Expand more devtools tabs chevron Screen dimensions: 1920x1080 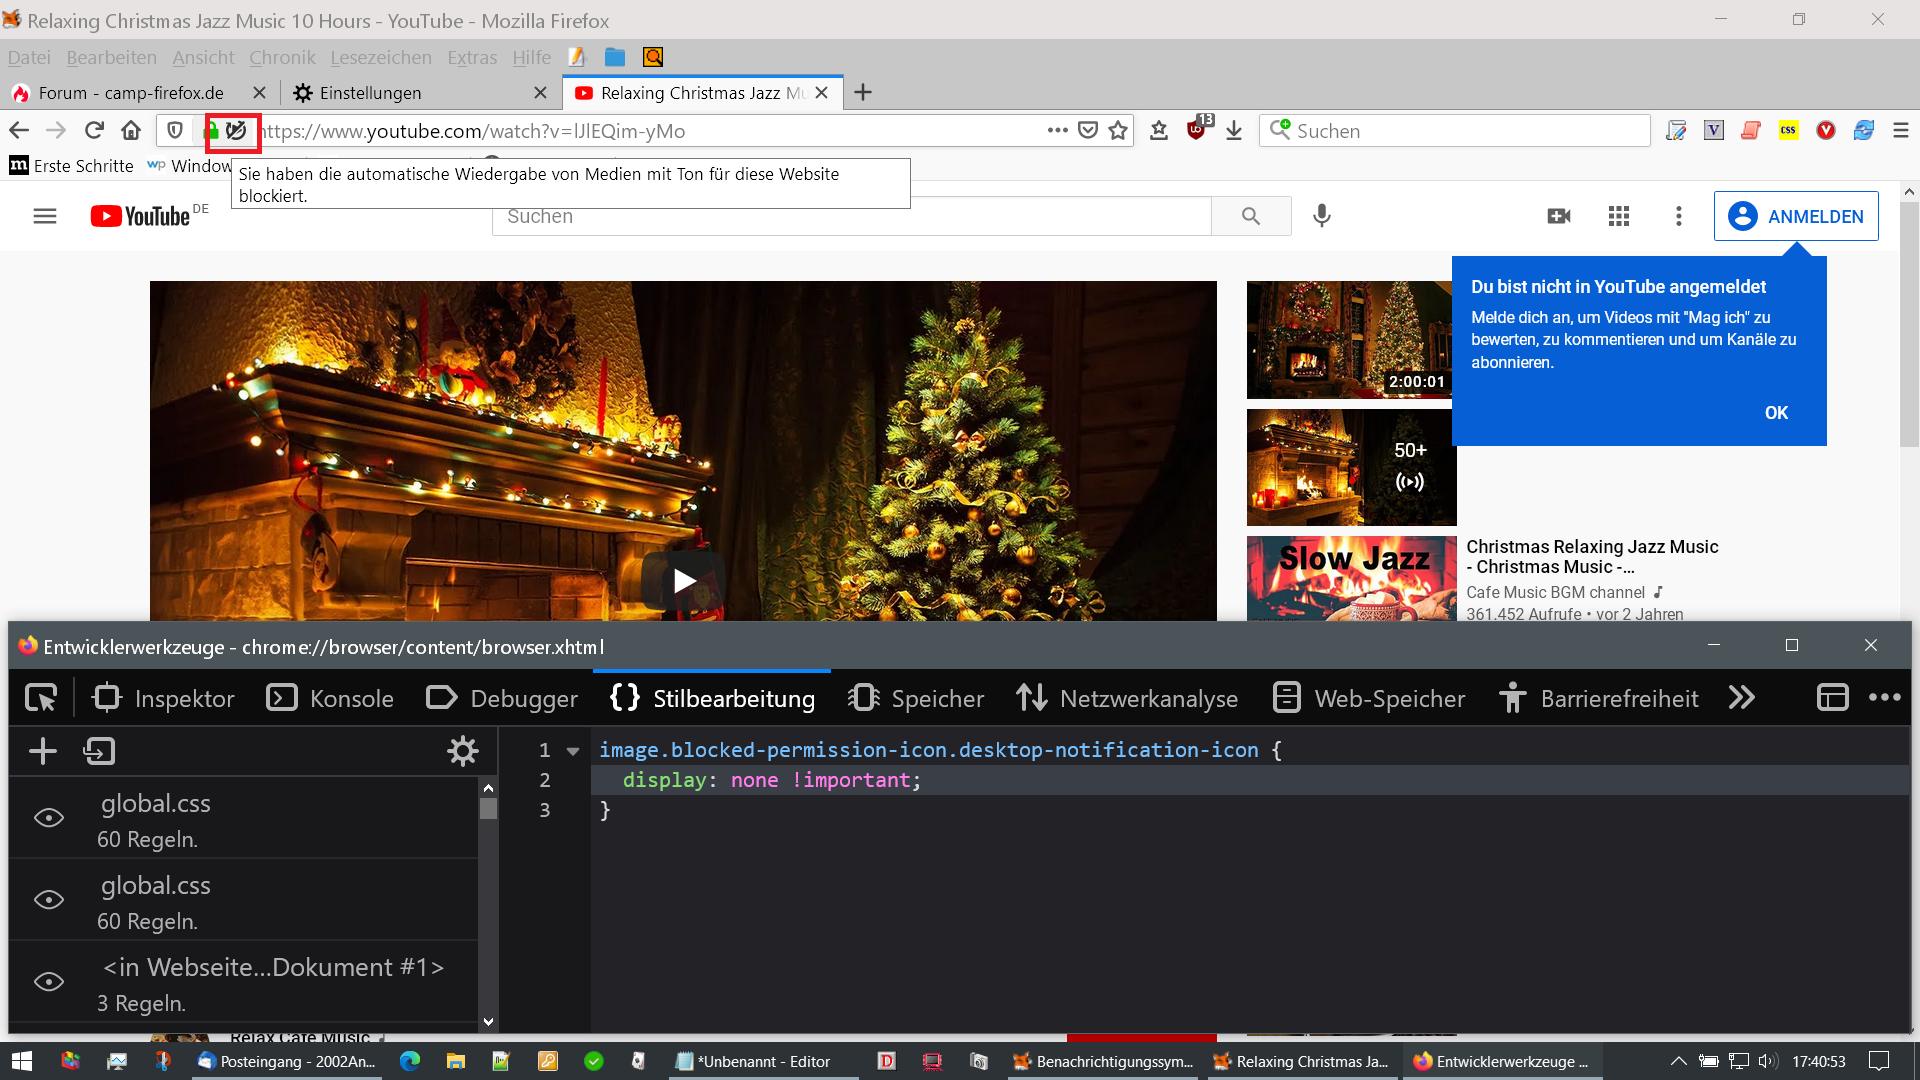pos(1741,698)
